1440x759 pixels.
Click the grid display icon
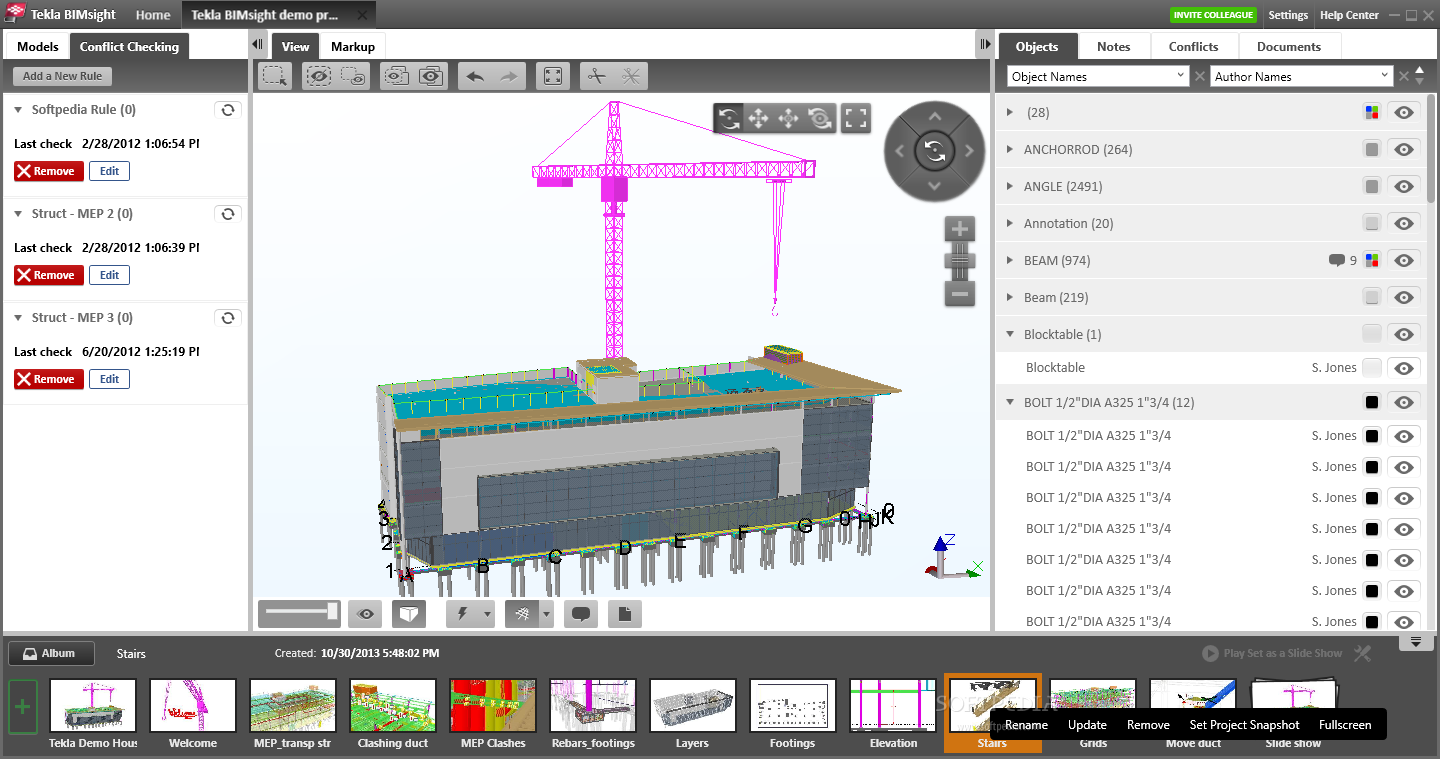click(522, 614)
